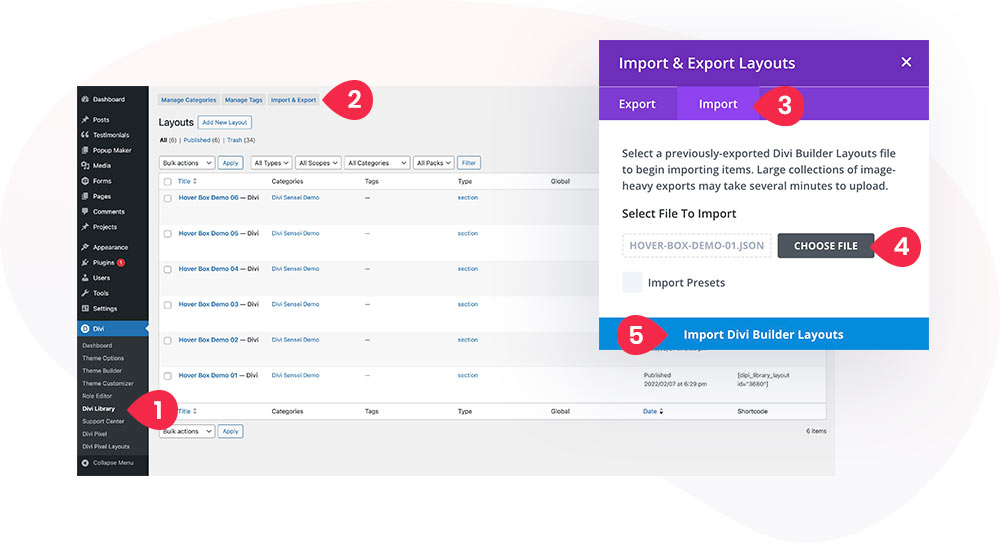The height and width of the screenshot is (543, 1000).
Task: Sort by Date in table footer
Action: [x=653, y=412]
